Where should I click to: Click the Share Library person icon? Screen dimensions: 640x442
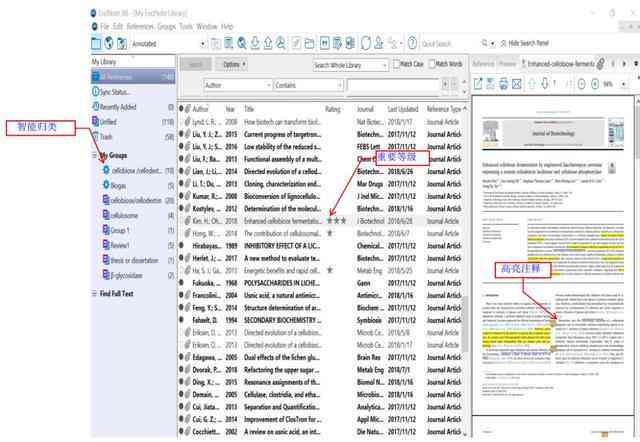(379, 43)
